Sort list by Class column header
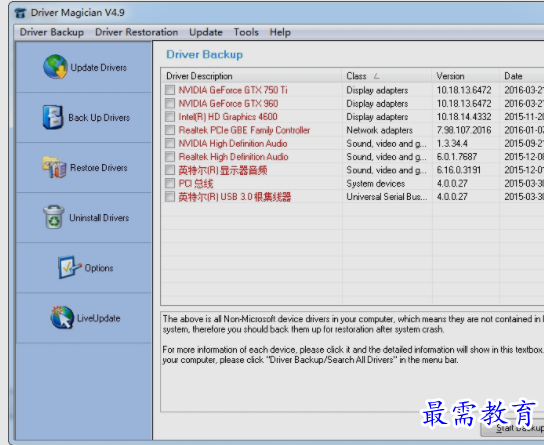 tap(387, 76)
